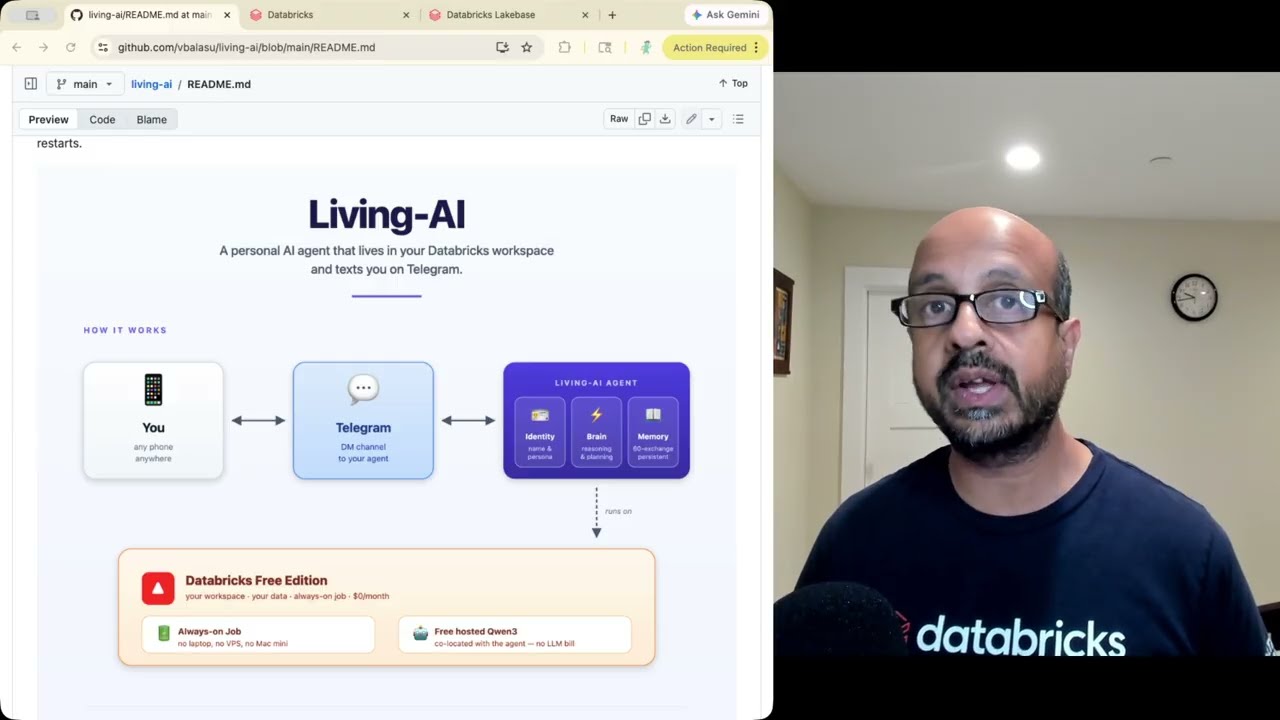The height and width of the screenshot is (720, 1280).
Task: Click the Ask Gemini button
Action: [x=726, y=15]
